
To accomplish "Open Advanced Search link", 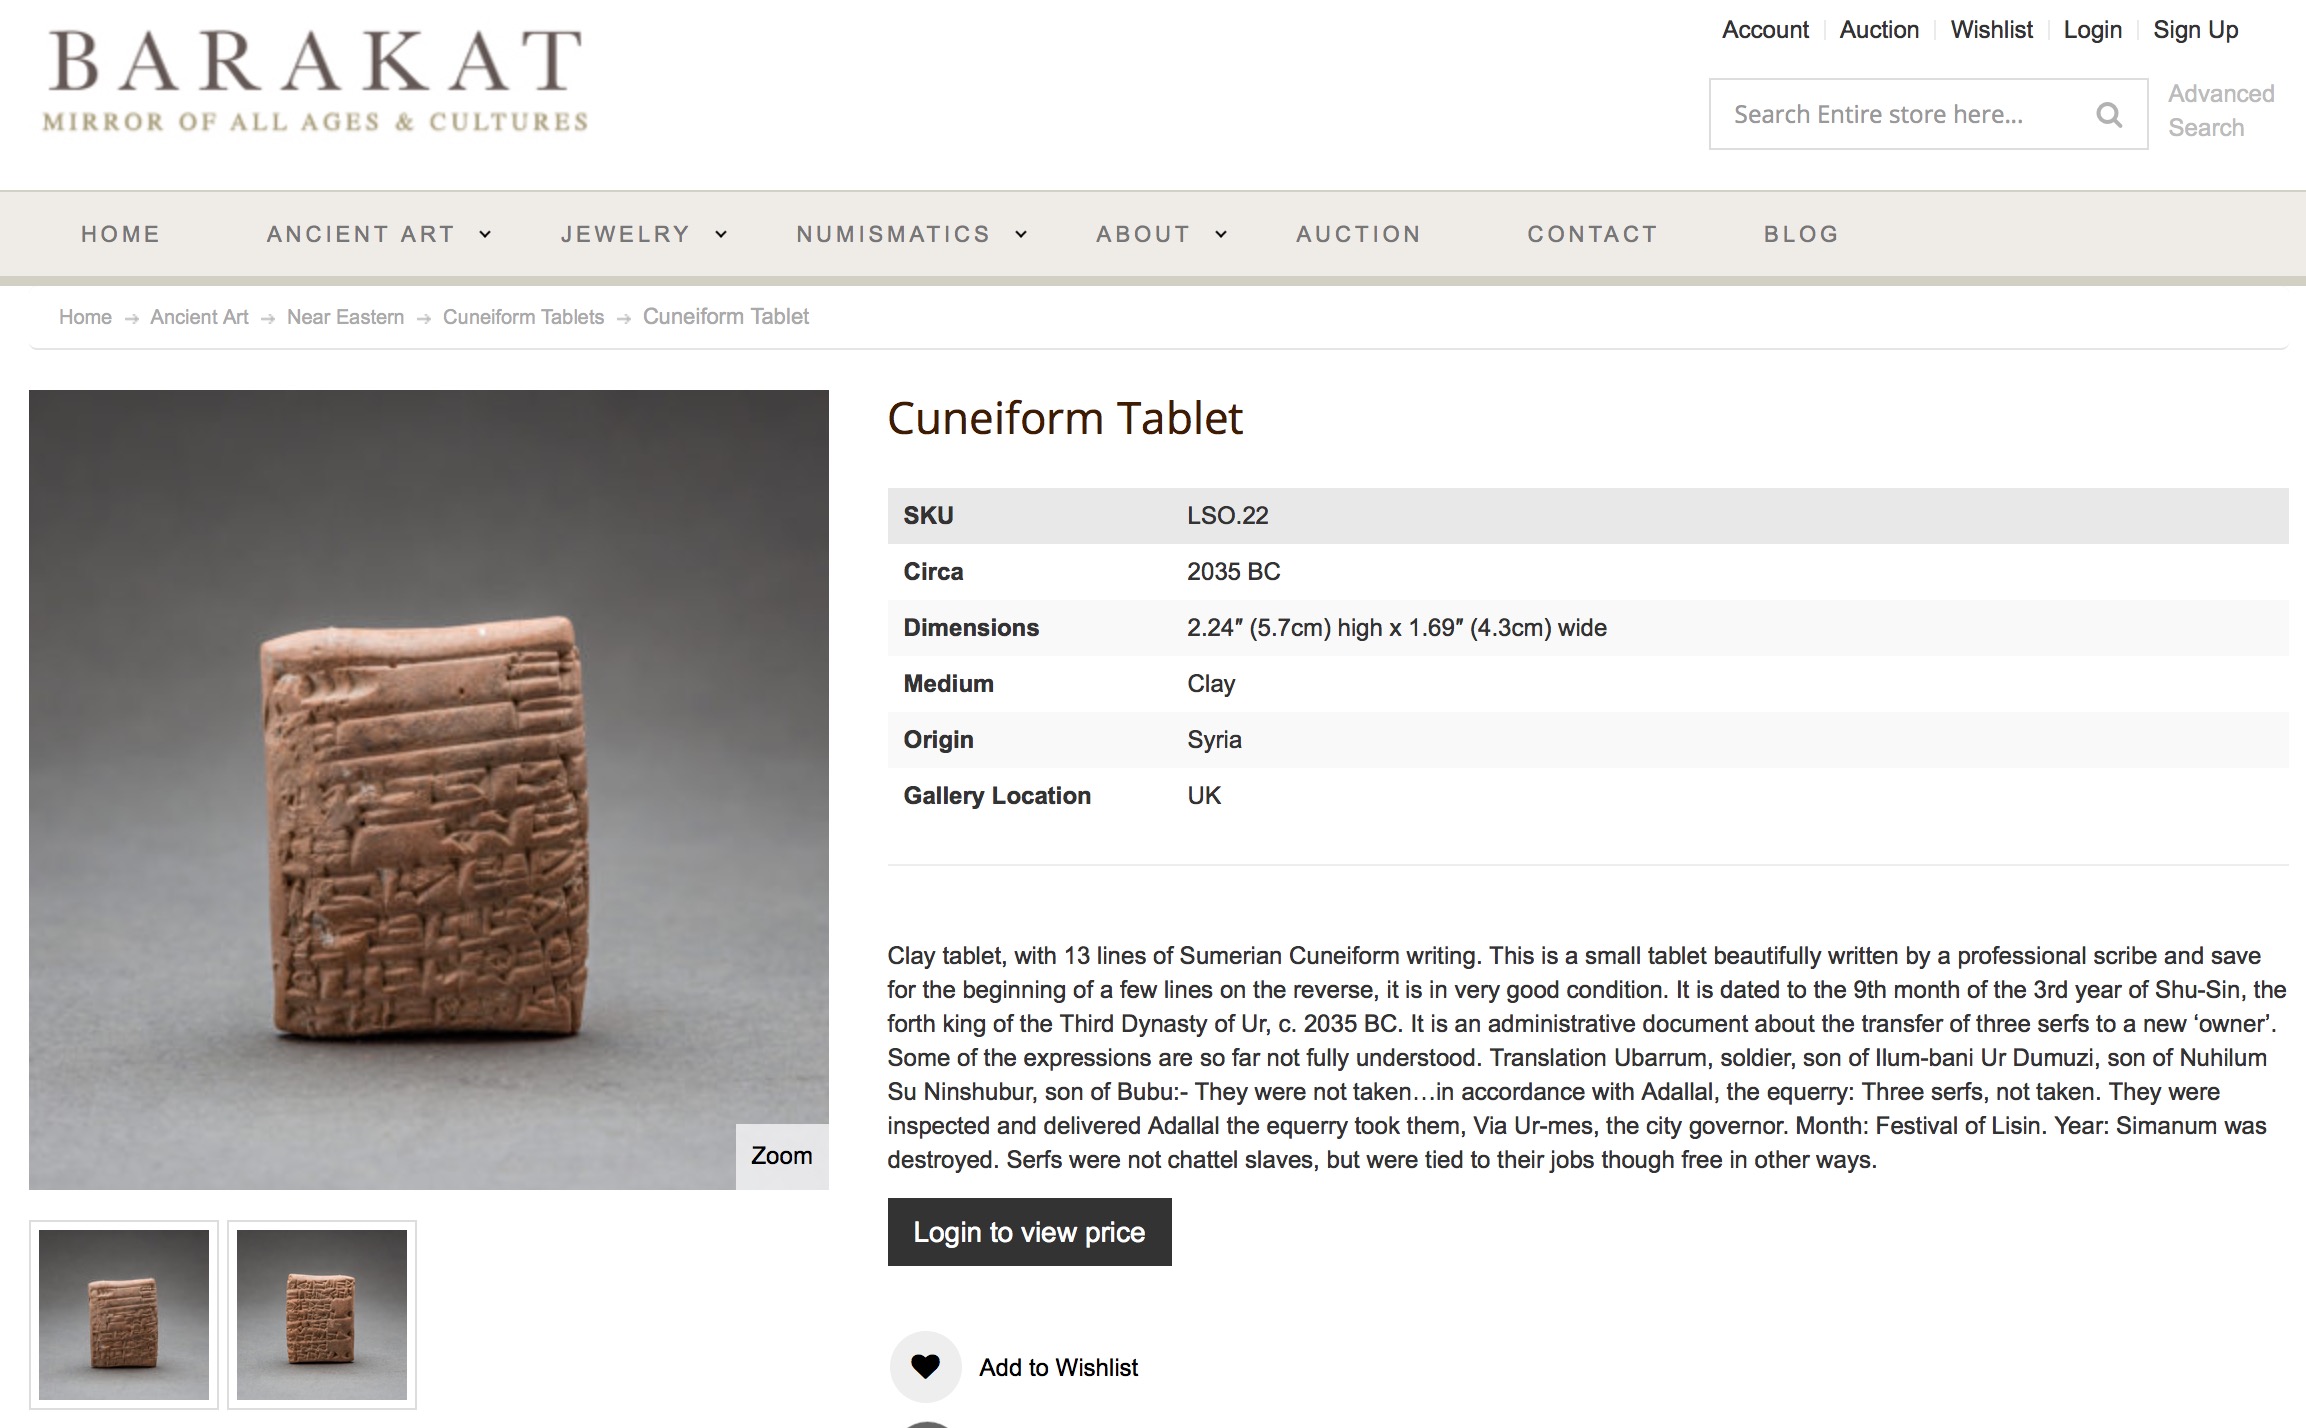I will coord(2220,110).
